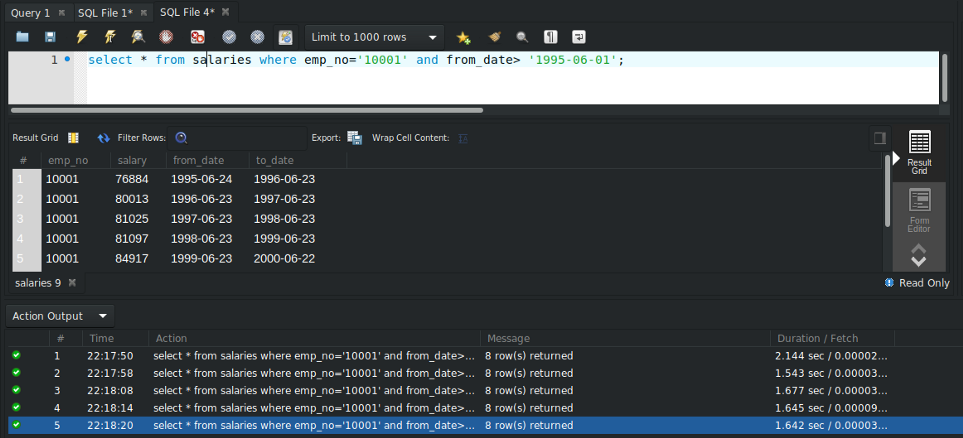Screen dimensions: 963x438
Task: Click breakpoint dot beside line 1
Action: [67, 60]
